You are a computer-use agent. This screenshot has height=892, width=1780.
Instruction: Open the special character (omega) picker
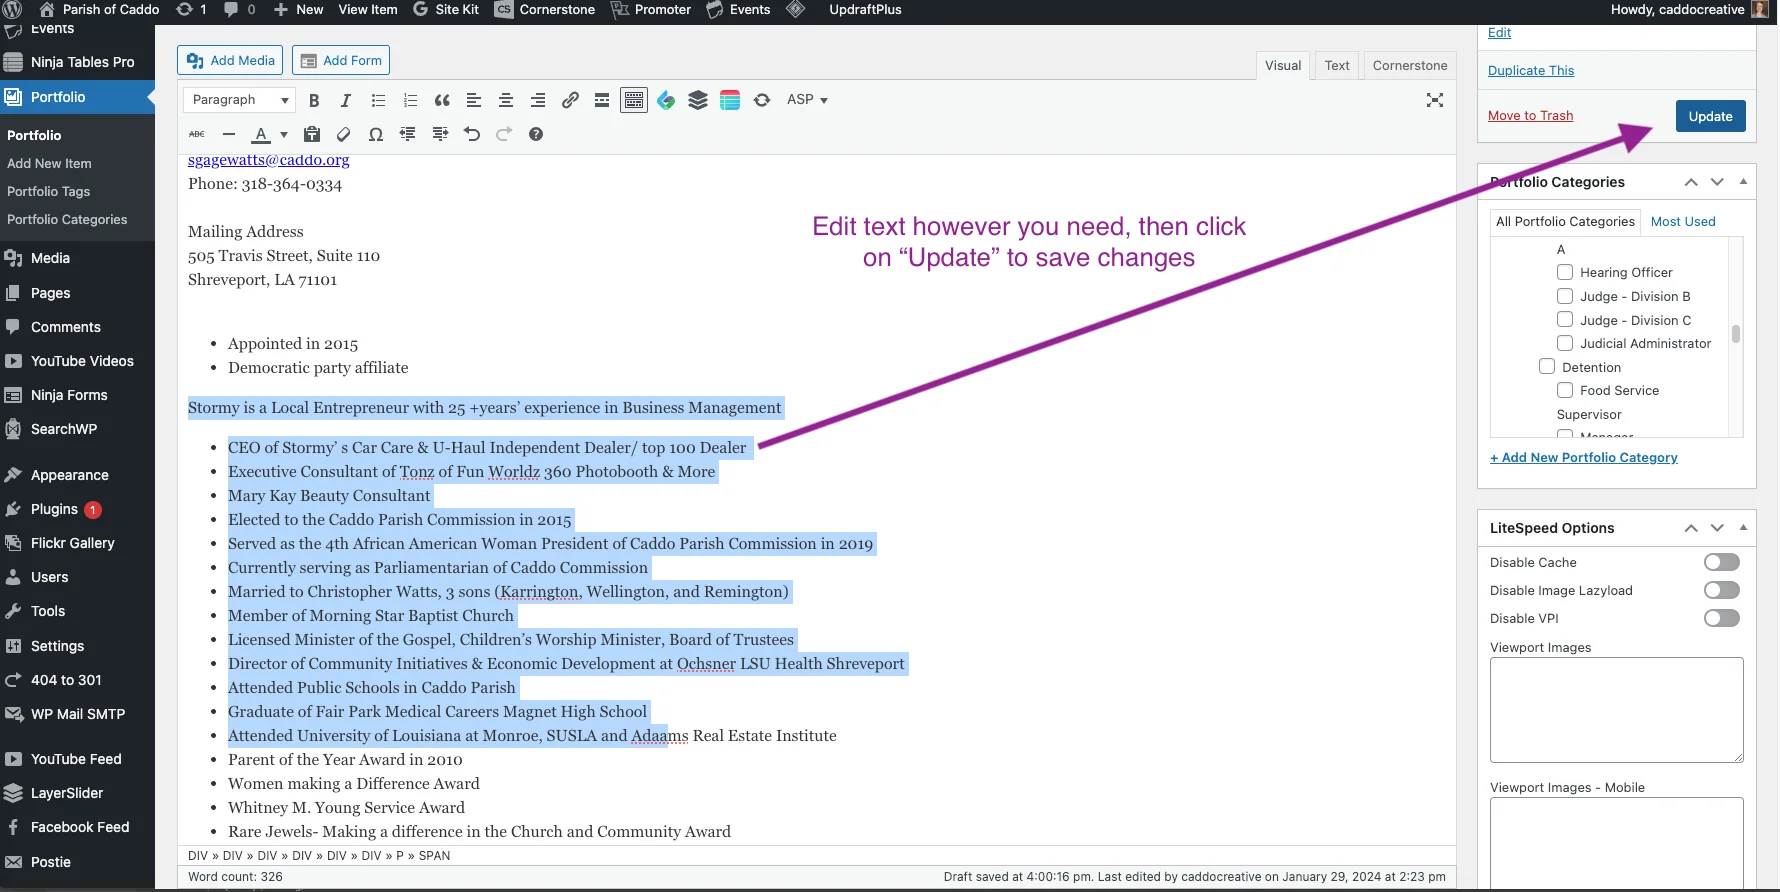376,134
